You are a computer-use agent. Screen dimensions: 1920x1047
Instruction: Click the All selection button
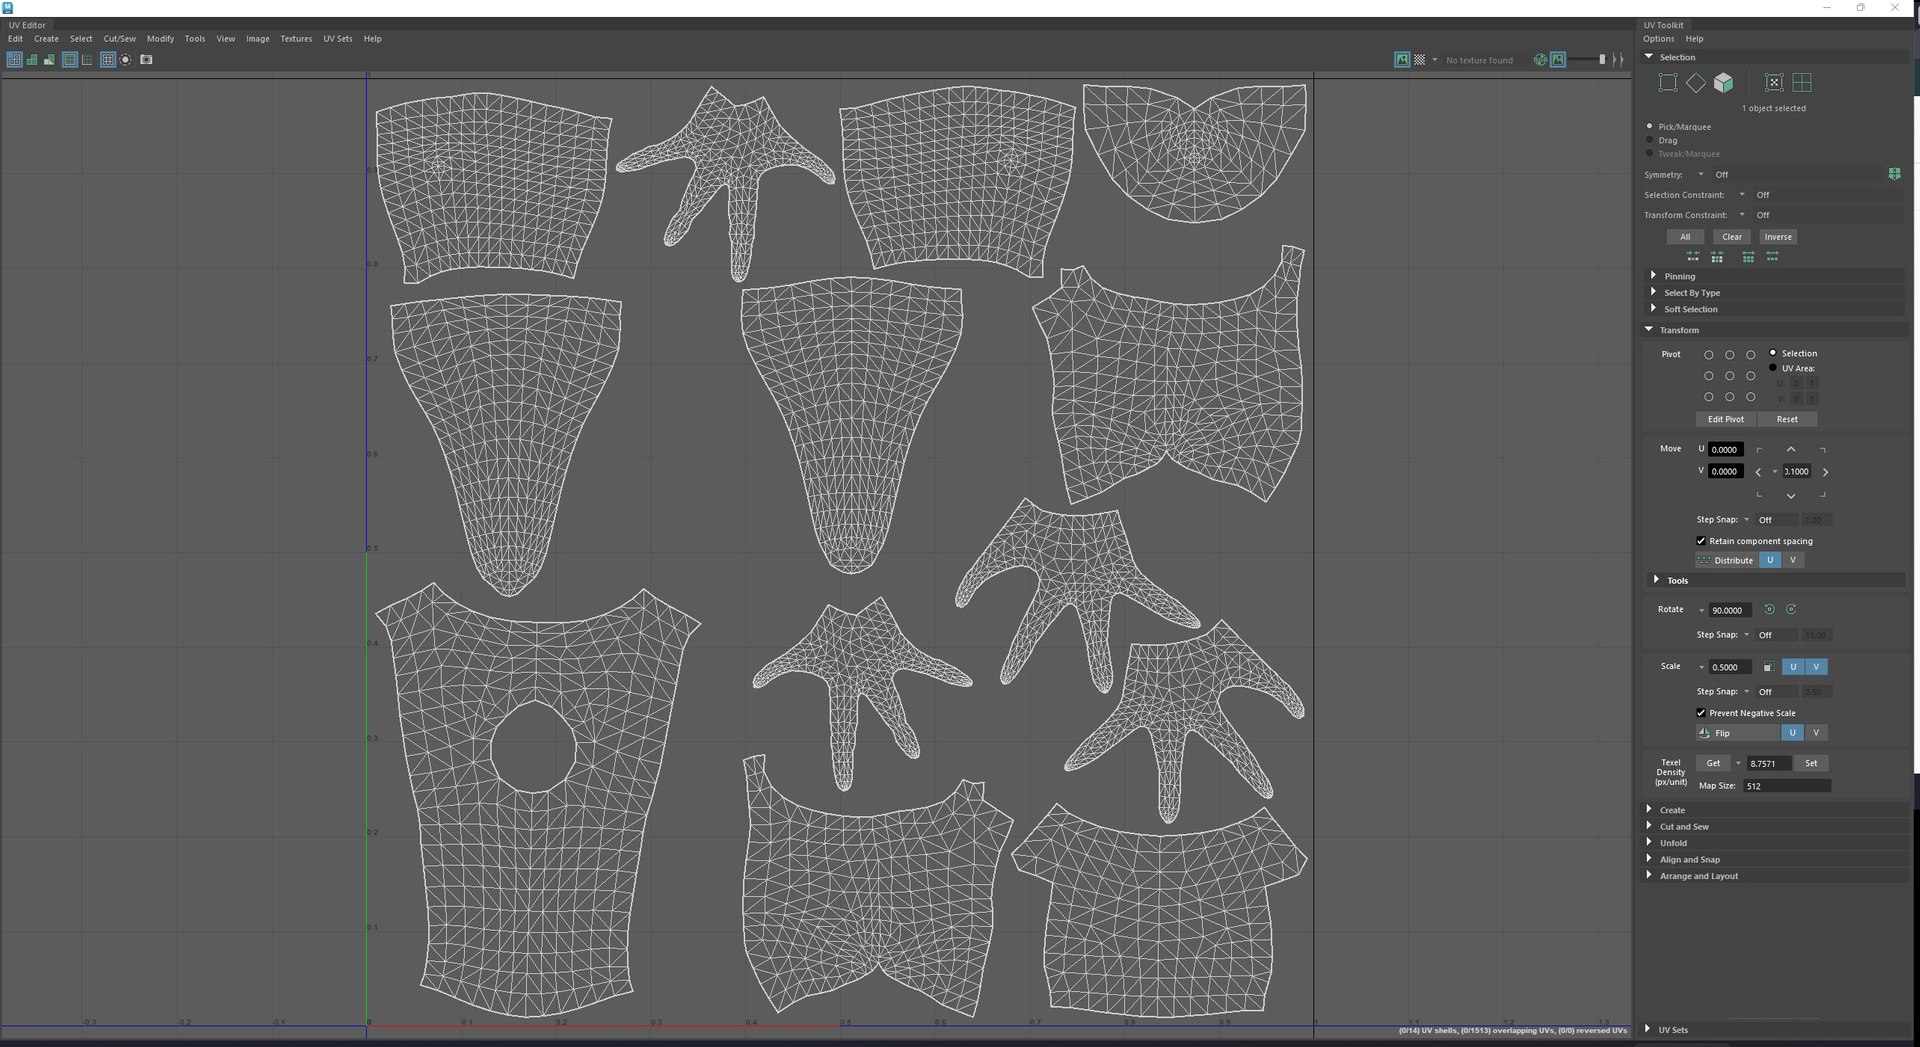(x=1685, y=237)
